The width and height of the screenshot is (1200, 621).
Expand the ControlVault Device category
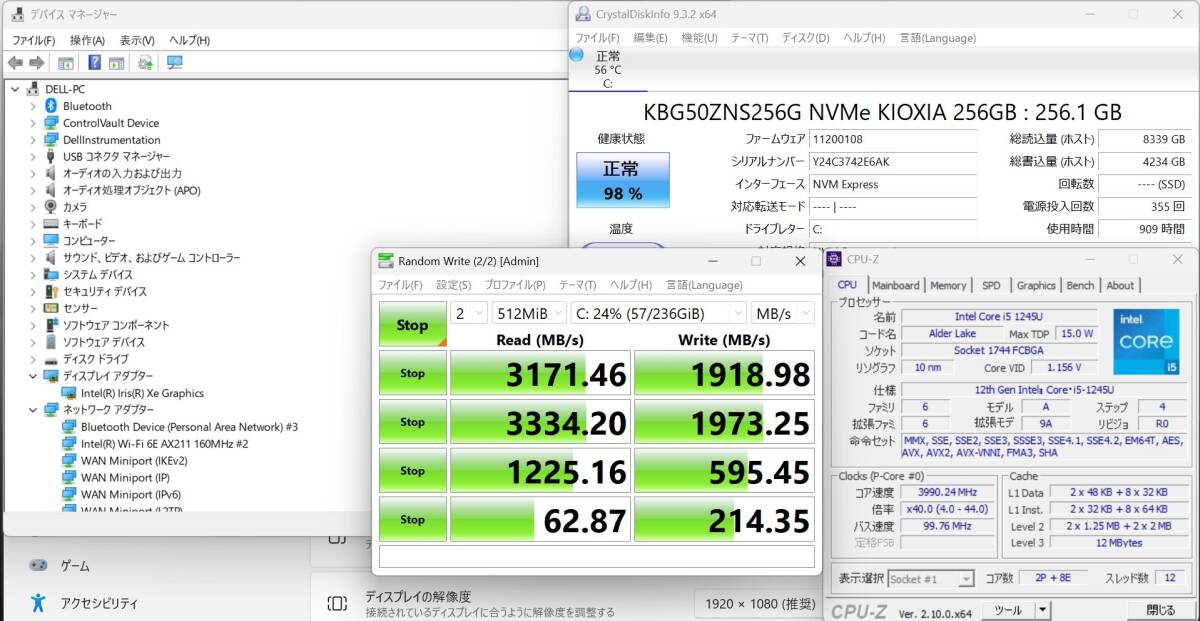(33, 123)
